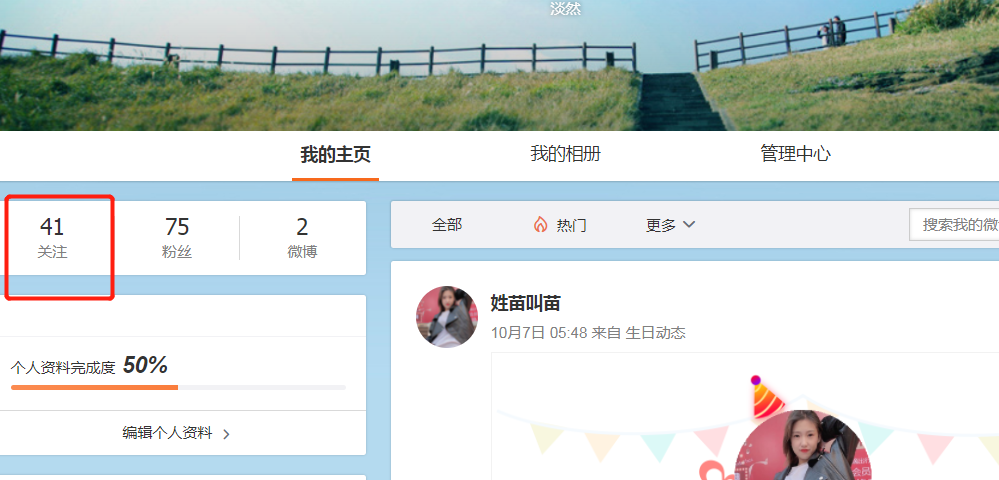999x480 pixels.
Task: Click the 淡然 profile name on cover
Action: coord(566,9)
